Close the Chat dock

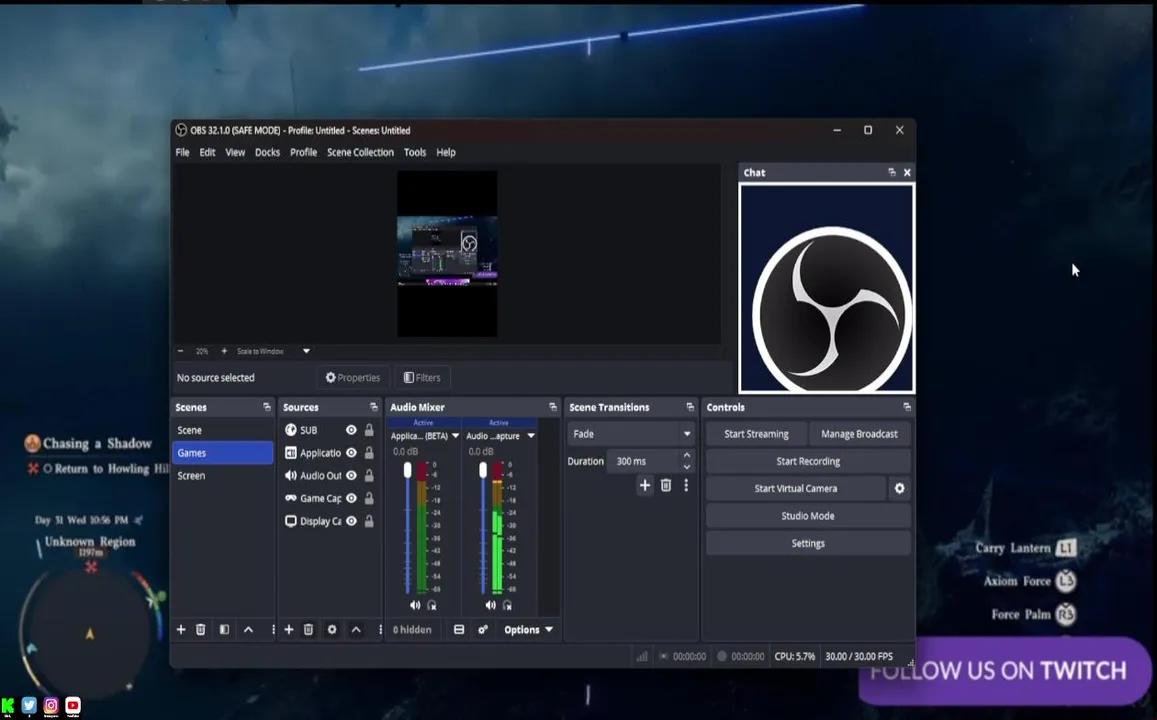coord(908,173)
